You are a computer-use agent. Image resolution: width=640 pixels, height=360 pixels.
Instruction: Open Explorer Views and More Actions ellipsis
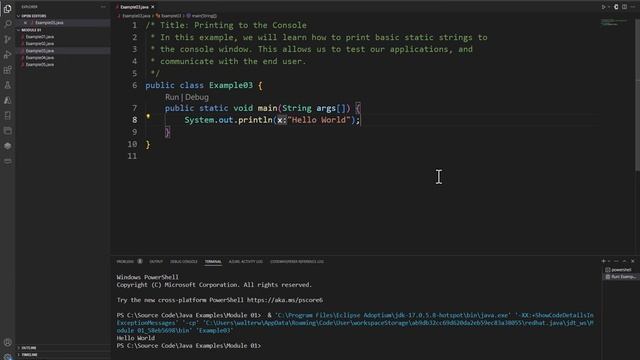click(103, 7)
